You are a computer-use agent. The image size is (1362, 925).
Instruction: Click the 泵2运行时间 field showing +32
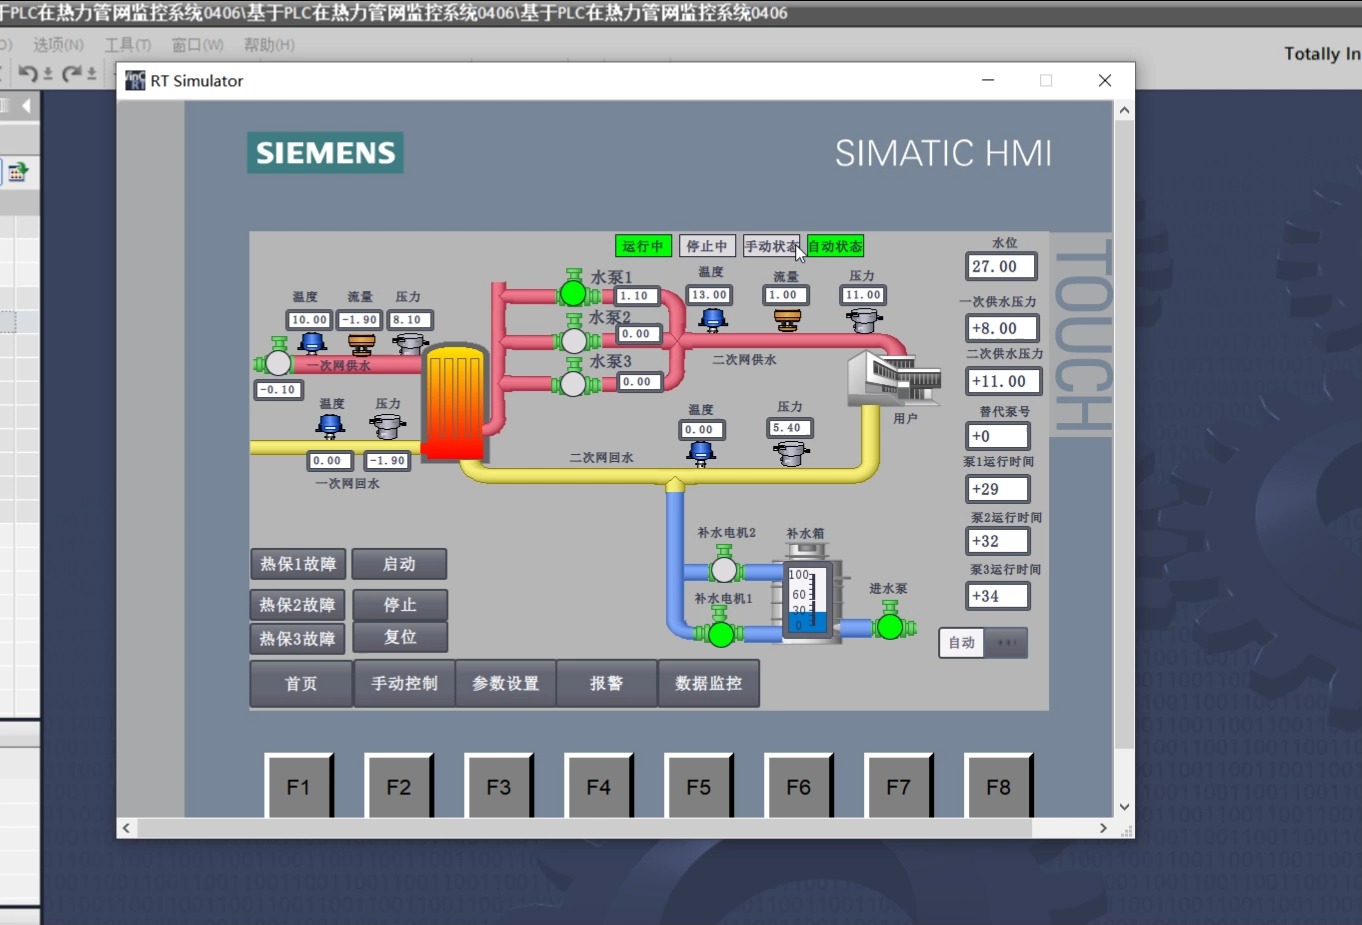997,541
